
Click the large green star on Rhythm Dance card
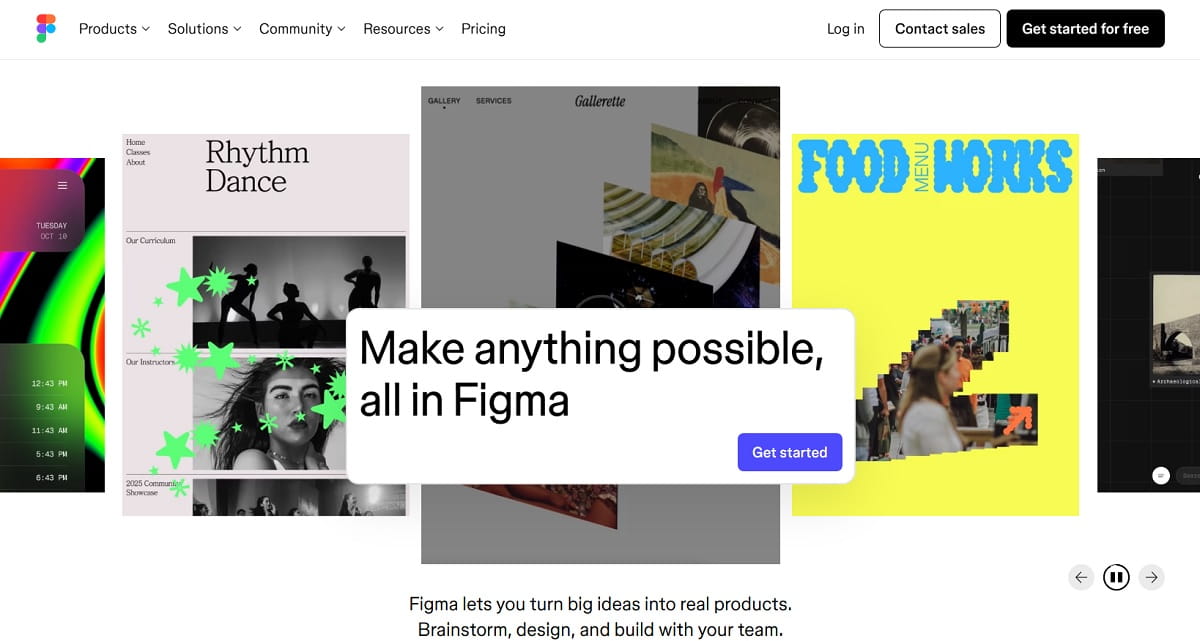coord(186,288)
